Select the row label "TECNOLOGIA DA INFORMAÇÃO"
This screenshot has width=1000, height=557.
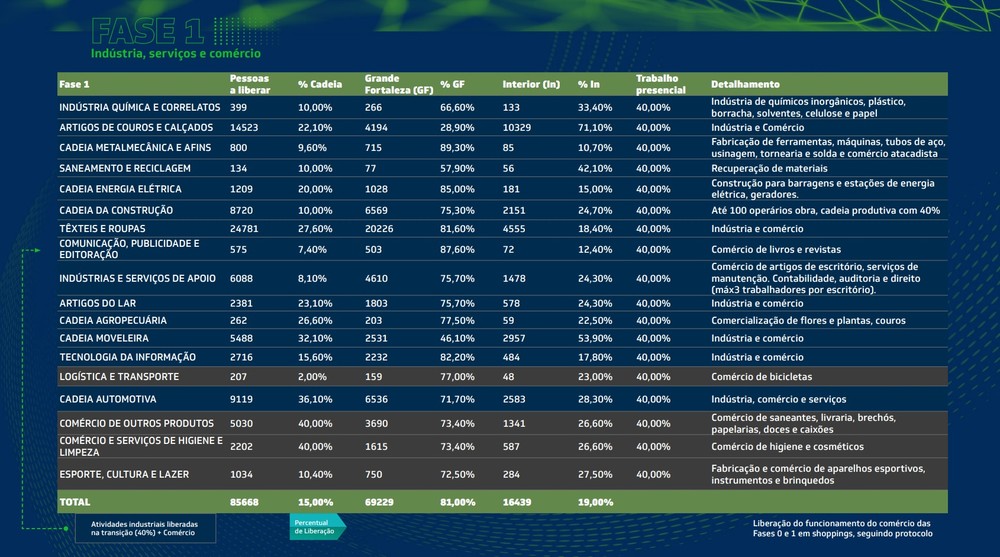pos(127,357)
